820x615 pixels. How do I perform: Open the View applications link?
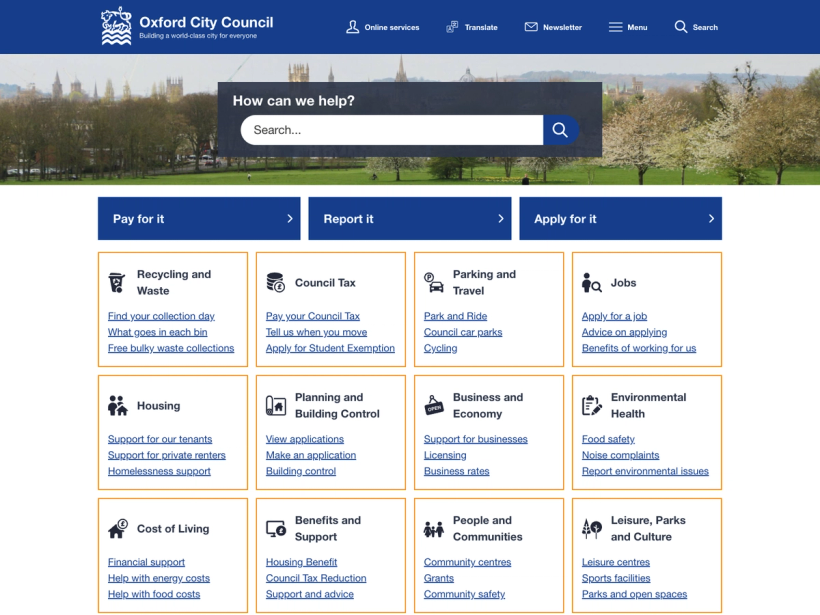[x=305, y=439]
